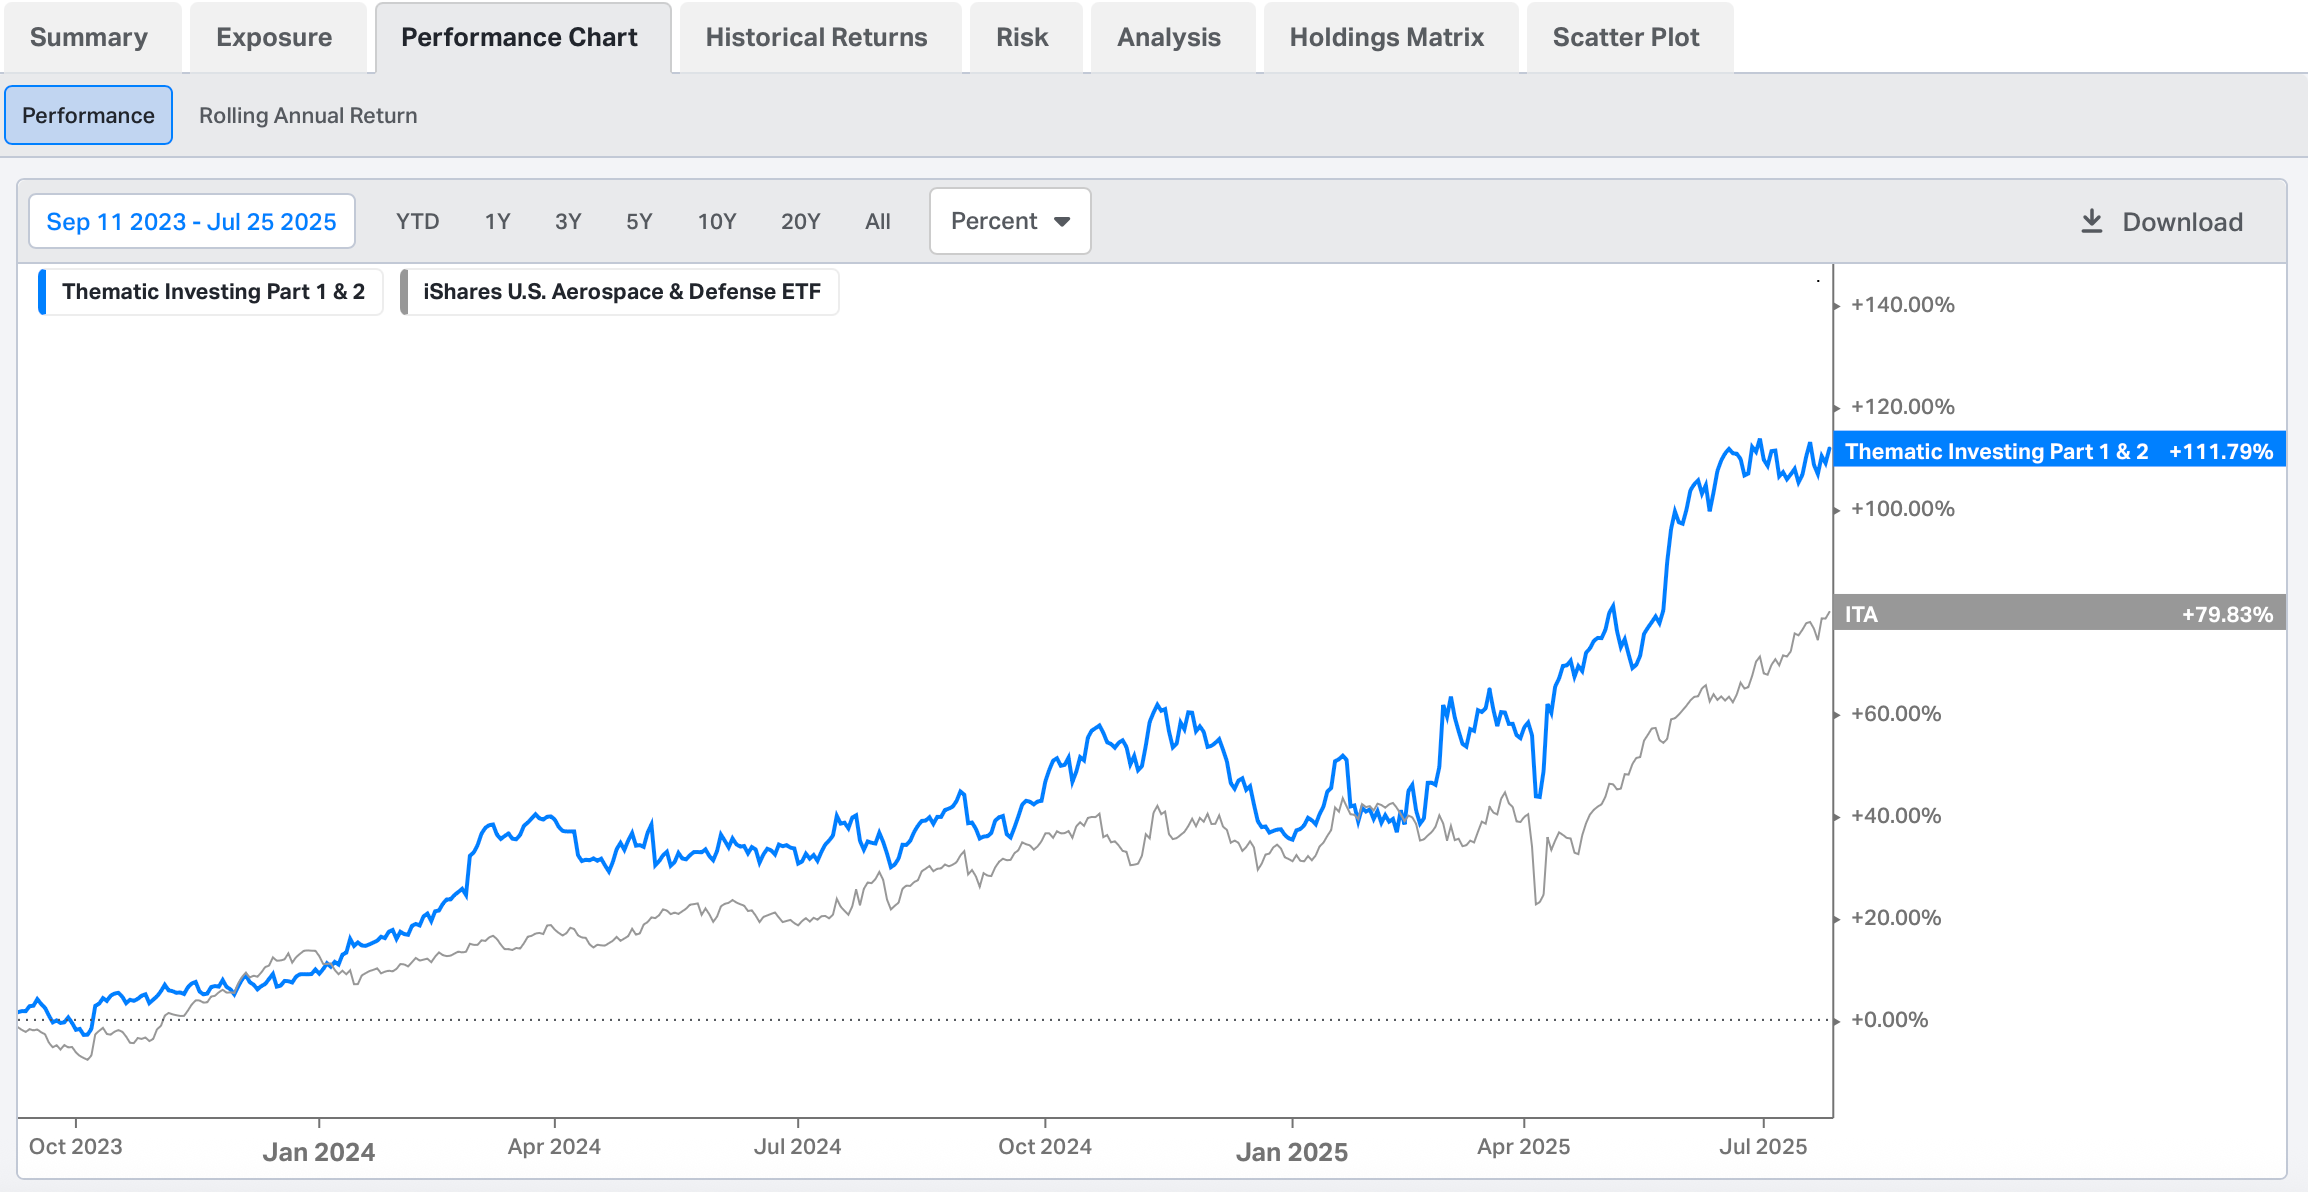Show Rolling Annual Return view

pos(308,115)
